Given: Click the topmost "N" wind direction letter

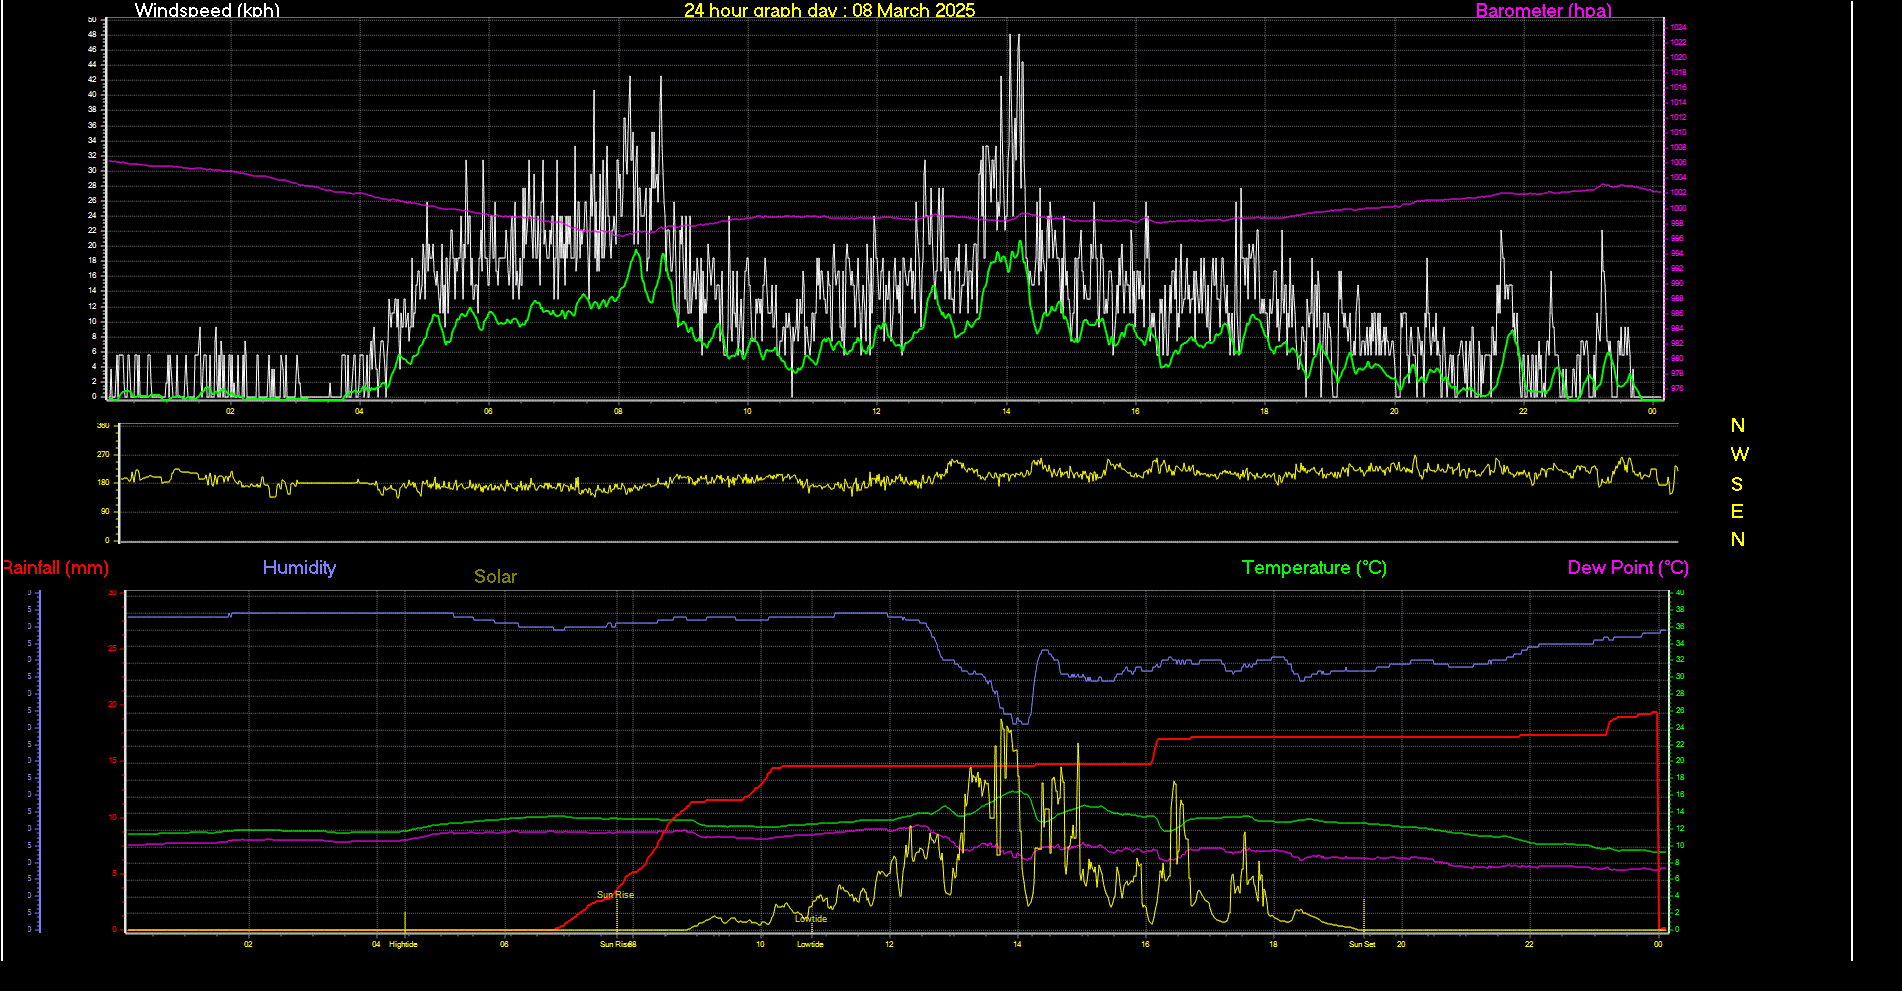Looking at the screenshot, I should 1738,426.
